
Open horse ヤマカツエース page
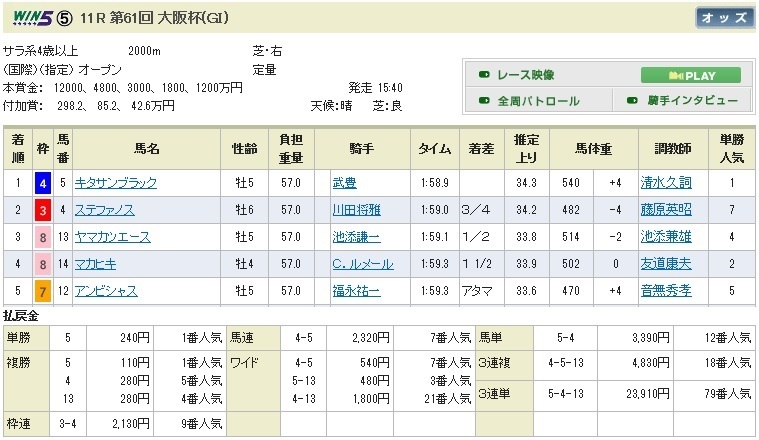112,237
